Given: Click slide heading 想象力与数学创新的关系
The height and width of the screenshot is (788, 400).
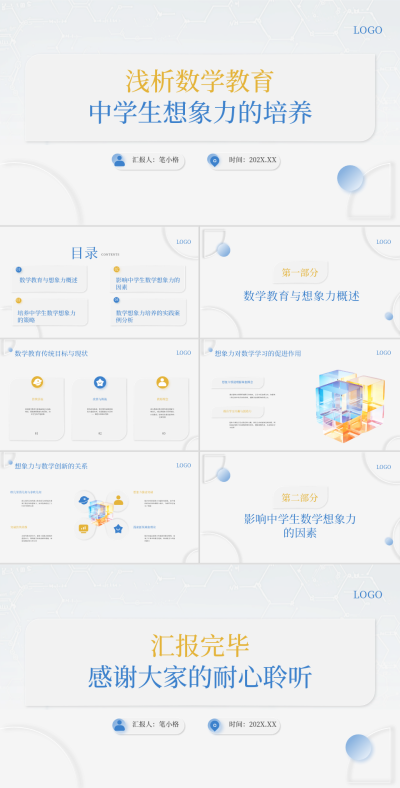Looking at the screenshot, I should coord(51,466).
